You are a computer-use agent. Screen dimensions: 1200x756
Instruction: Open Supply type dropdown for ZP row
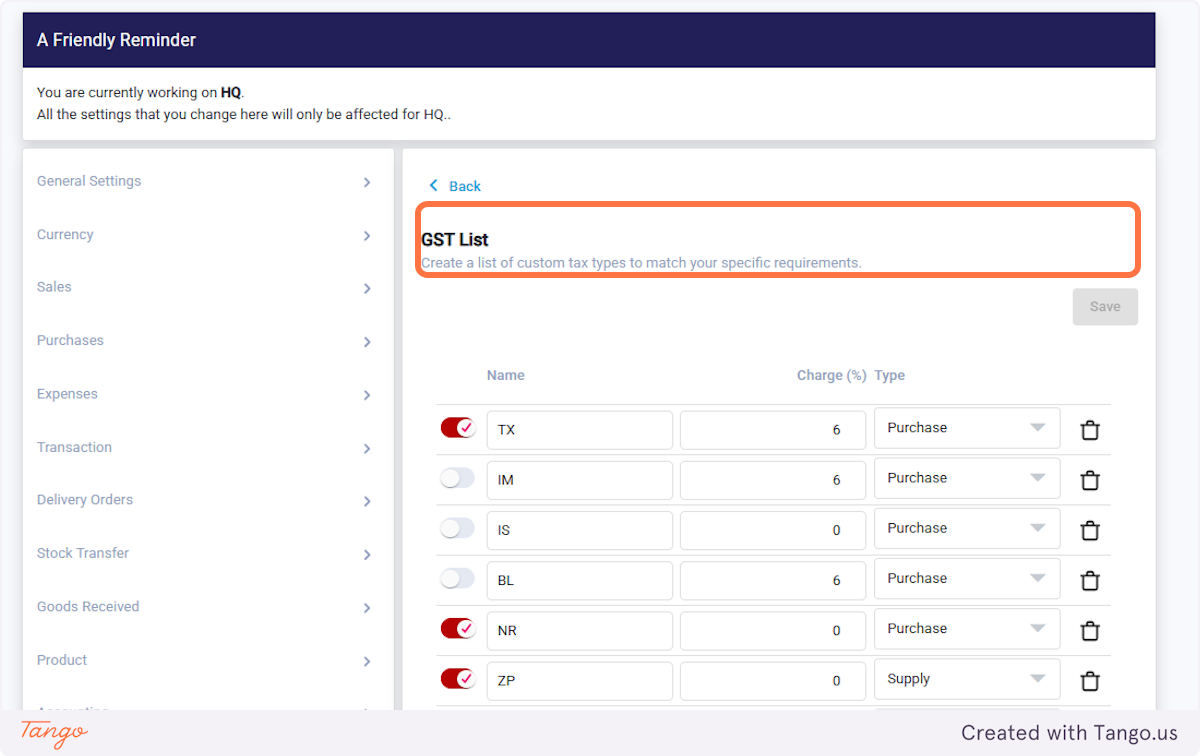point(967,679)
